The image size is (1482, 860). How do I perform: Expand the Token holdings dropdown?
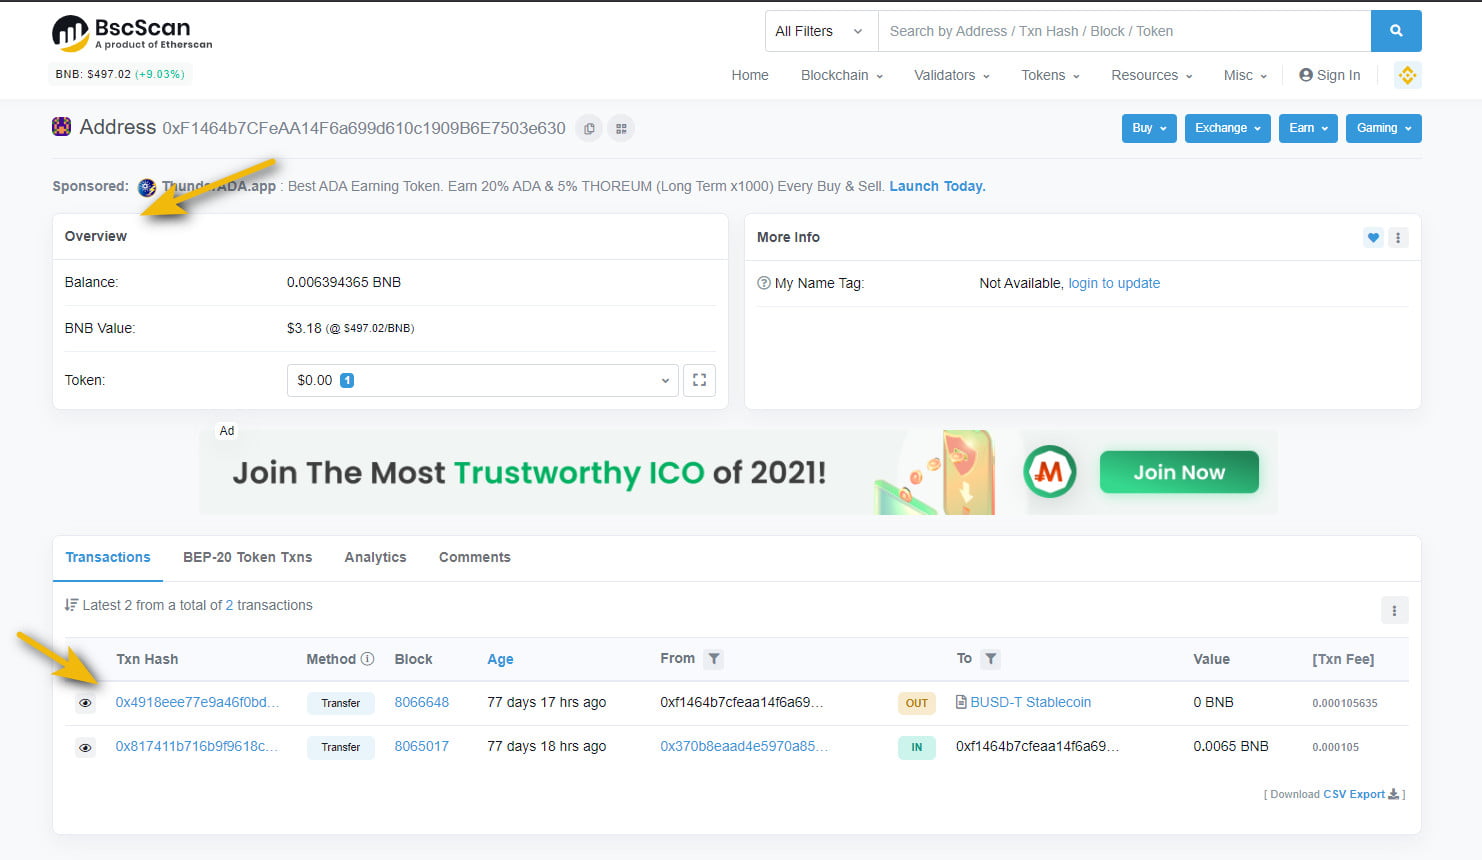[x=482, y=380]
